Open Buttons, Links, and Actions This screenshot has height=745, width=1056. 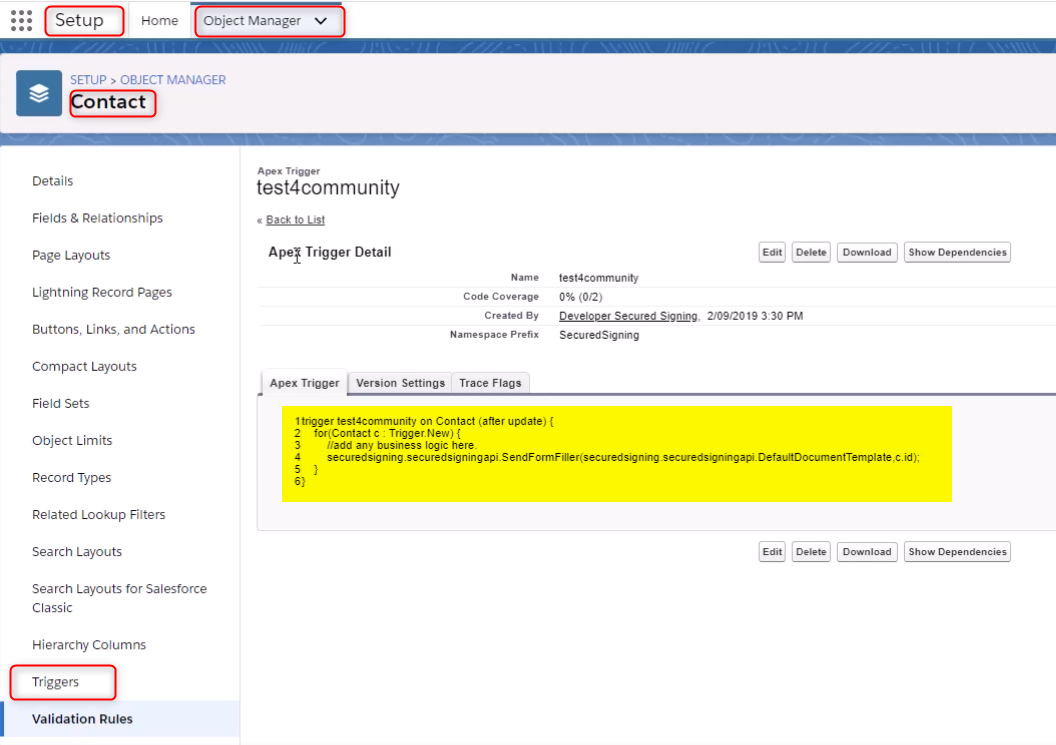pos(113,329)
